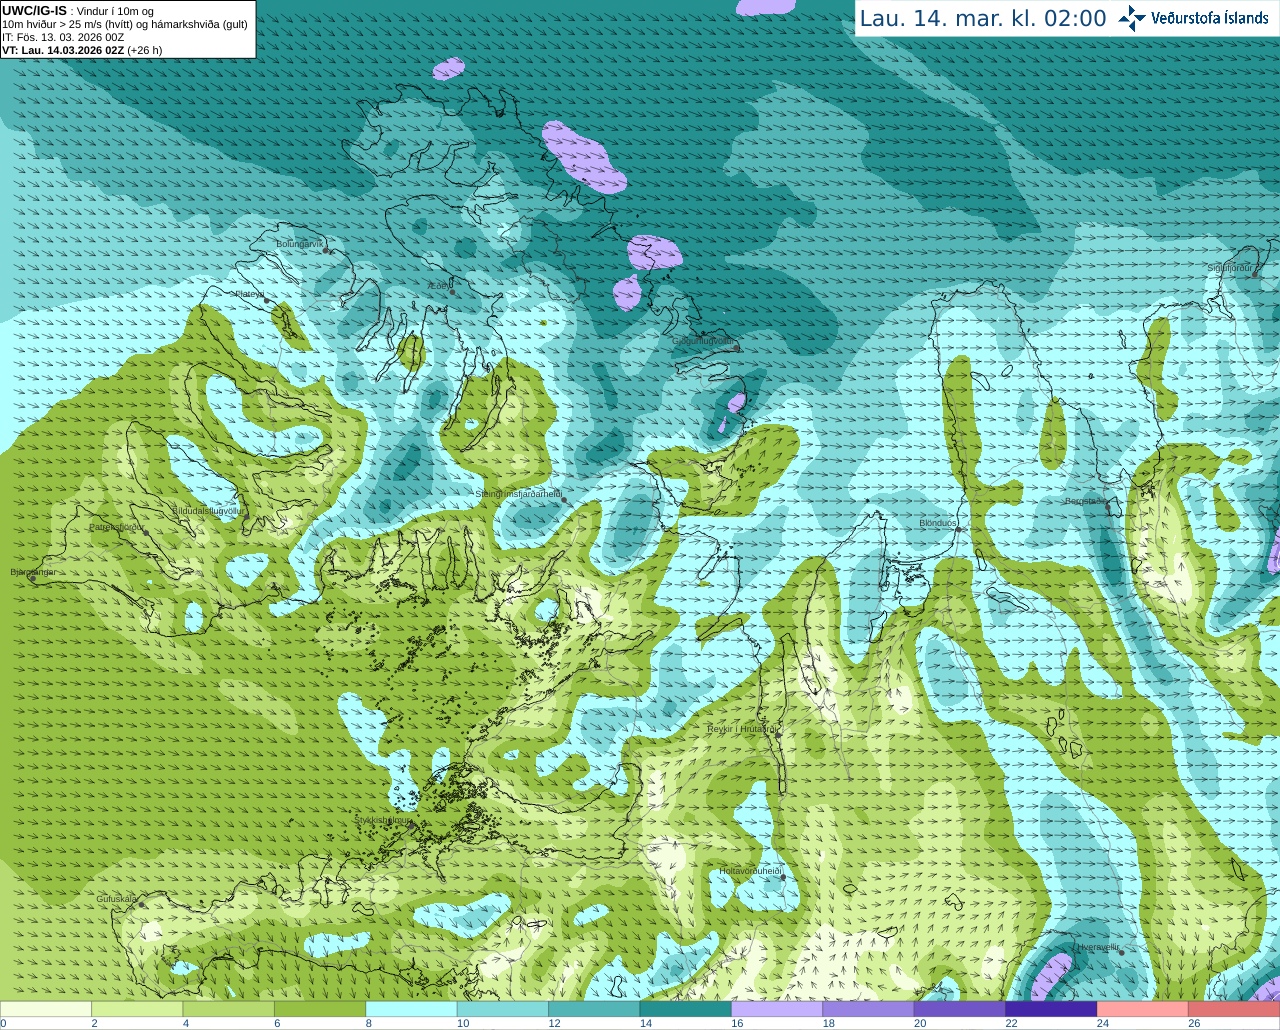Viewport: 1280px width, 1030px height.
Task: Click the 12–14 m/s teal legend swatch
Action: pyautogui.click(x=595, y=1009)
